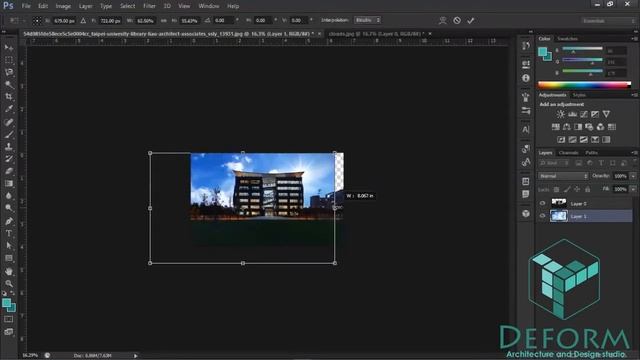Select the Path Selection tool
Image resolution: width=640 pixels, height=360 pixels.
9,245
